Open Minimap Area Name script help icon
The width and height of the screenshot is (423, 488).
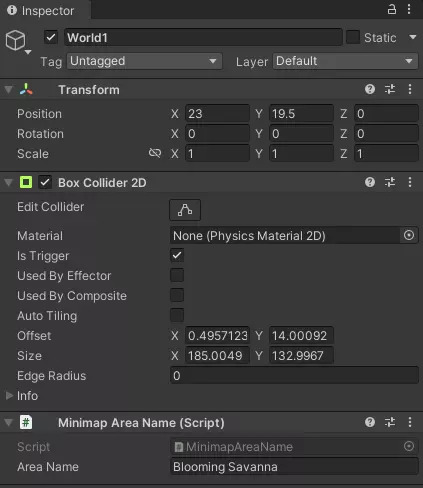pyautogui.click(x=370, y=422)
